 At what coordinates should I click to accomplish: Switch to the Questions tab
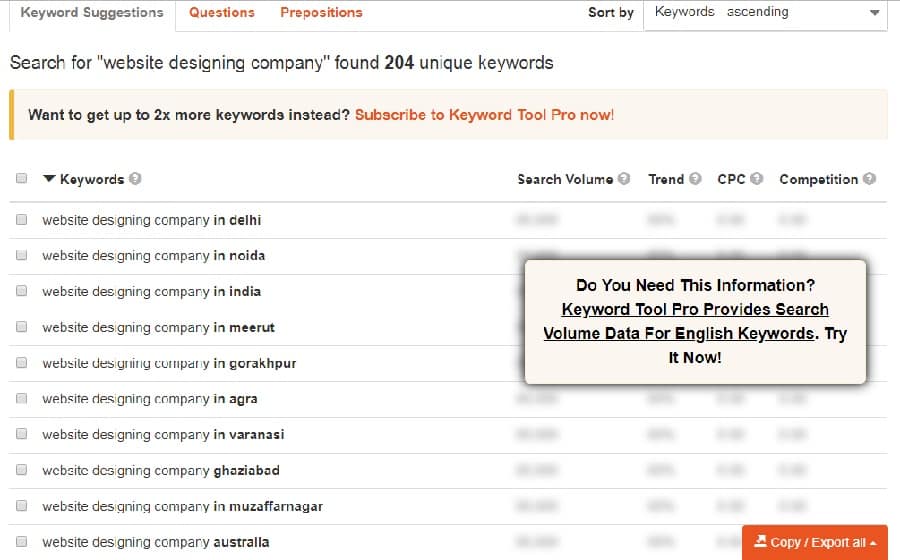click(222, 13)
